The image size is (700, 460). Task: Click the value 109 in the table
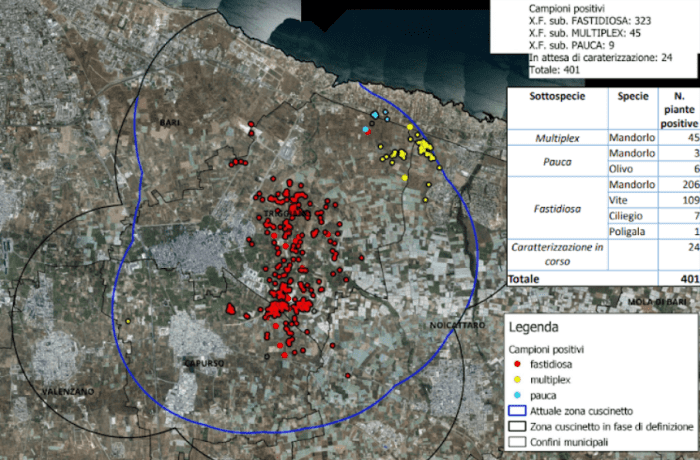click(691, 200)
